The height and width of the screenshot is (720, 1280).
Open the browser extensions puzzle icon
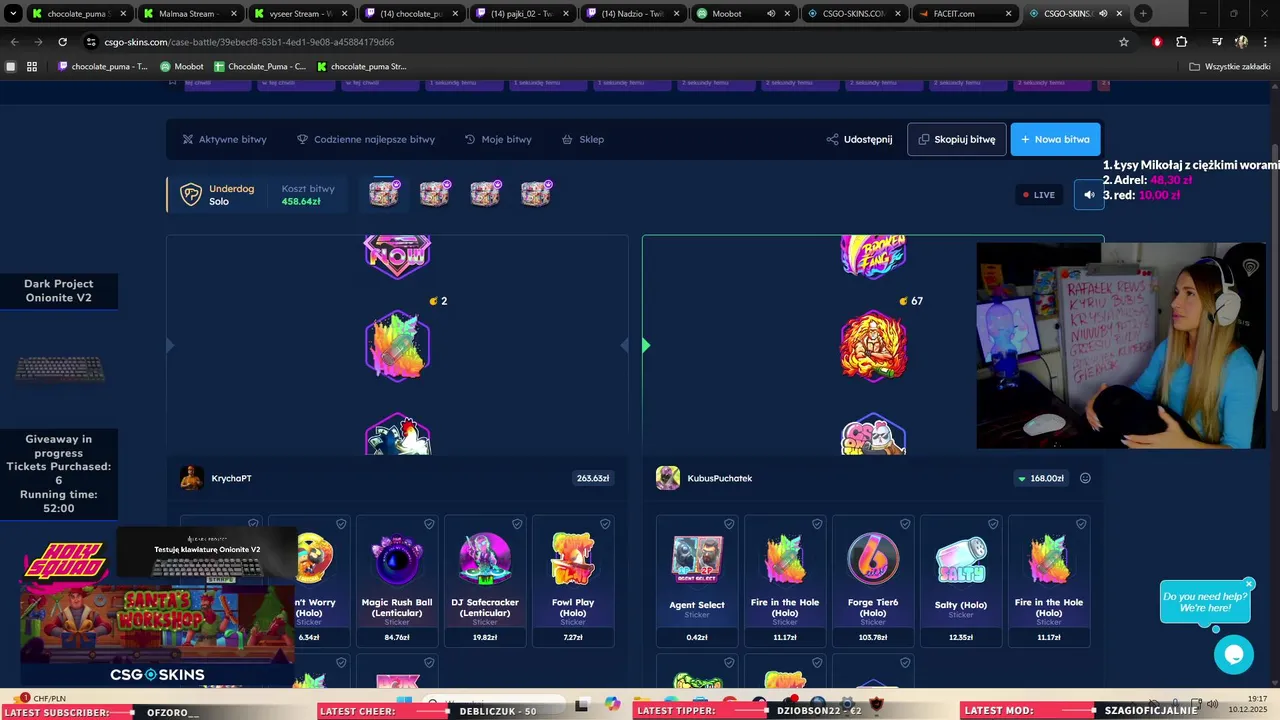(x=1182, y=42)
